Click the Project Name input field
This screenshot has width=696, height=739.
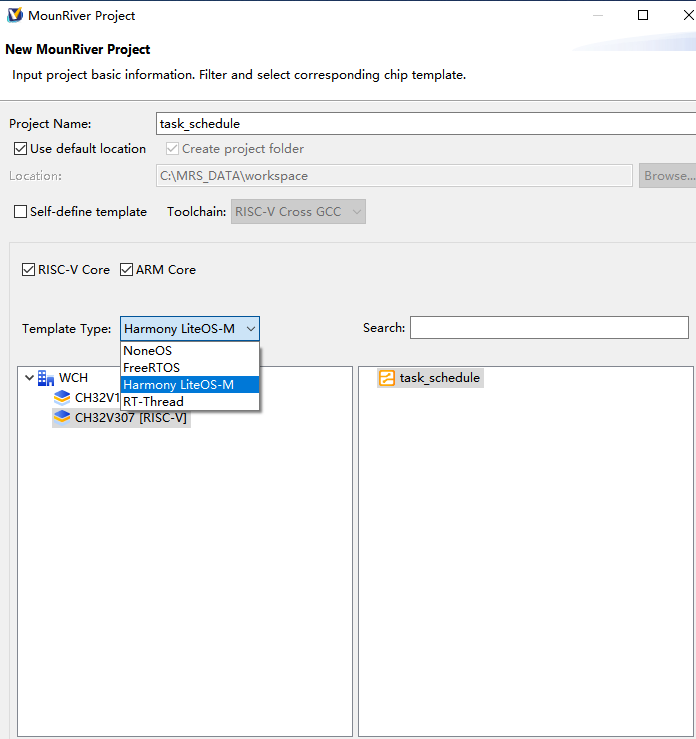pos(426,124)
